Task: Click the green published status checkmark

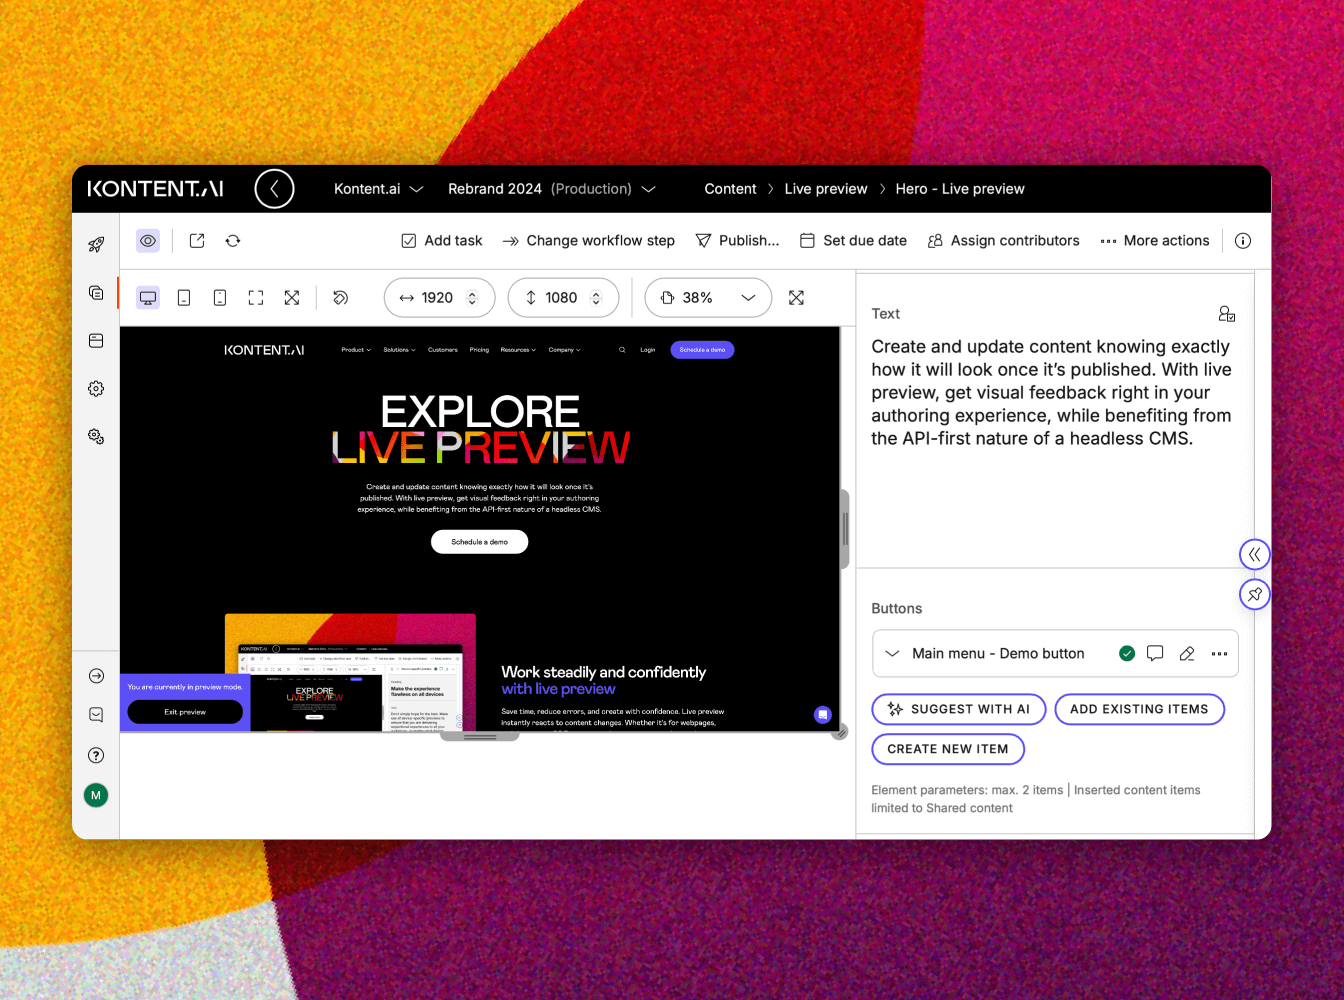Action: tap(1127, 654)
